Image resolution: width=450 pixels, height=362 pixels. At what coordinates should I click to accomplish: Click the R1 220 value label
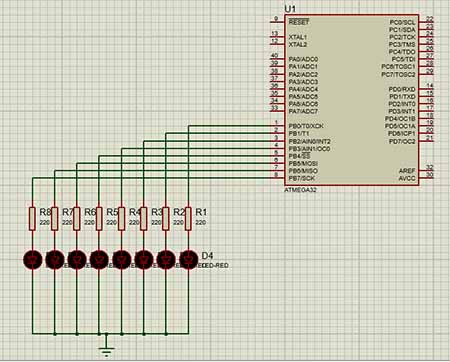[x=200, y=222]
